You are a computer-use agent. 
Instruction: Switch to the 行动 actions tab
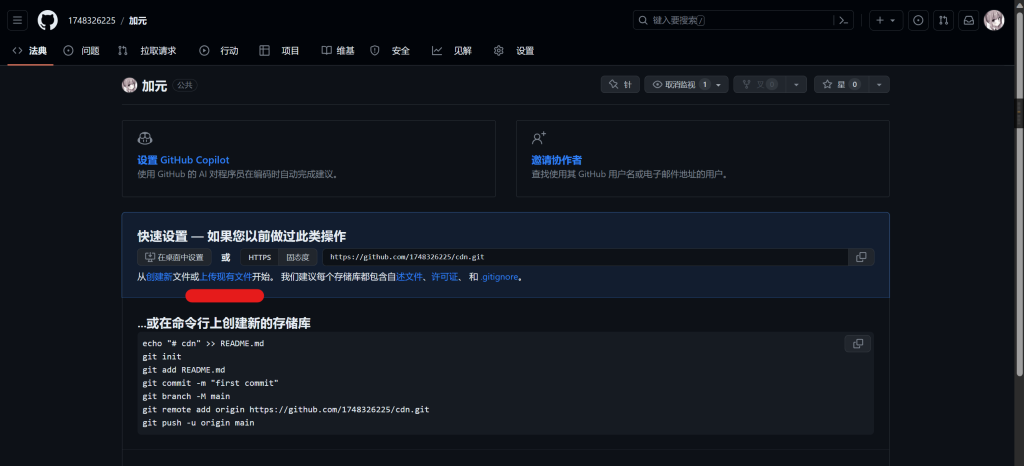(x=219, y=51)
